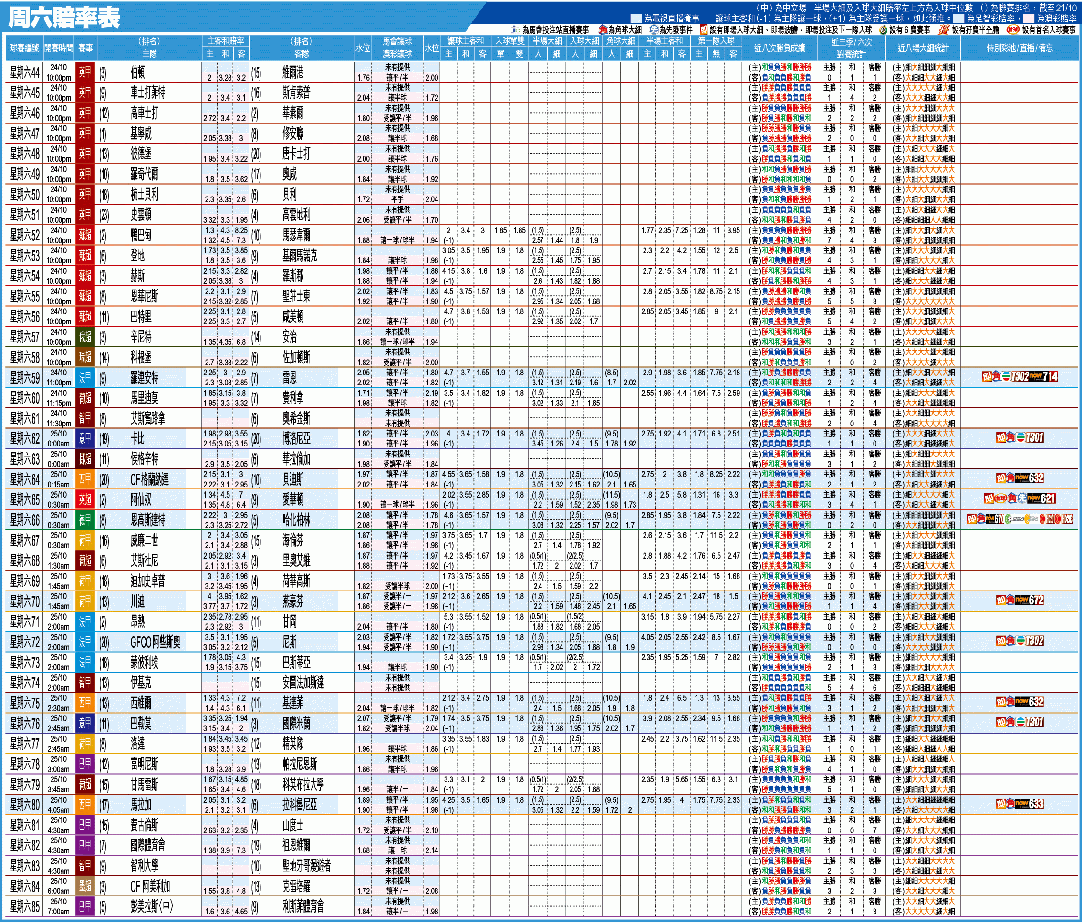
Task: Click the red league badge in row 星期六65
Action: tap(85, 499)
